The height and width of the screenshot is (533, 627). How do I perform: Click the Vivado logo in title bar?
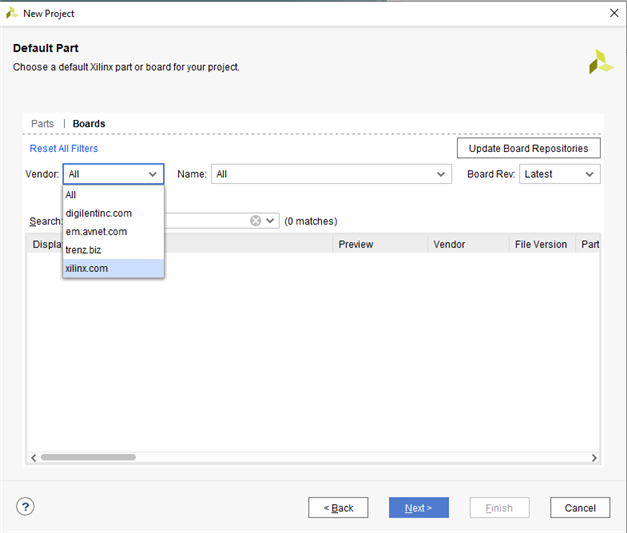tap(12, 13)
